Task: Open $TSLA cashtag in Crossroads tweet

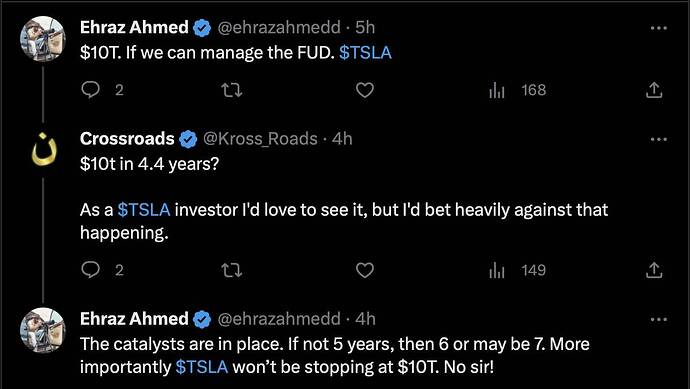Action: [144, 210]
